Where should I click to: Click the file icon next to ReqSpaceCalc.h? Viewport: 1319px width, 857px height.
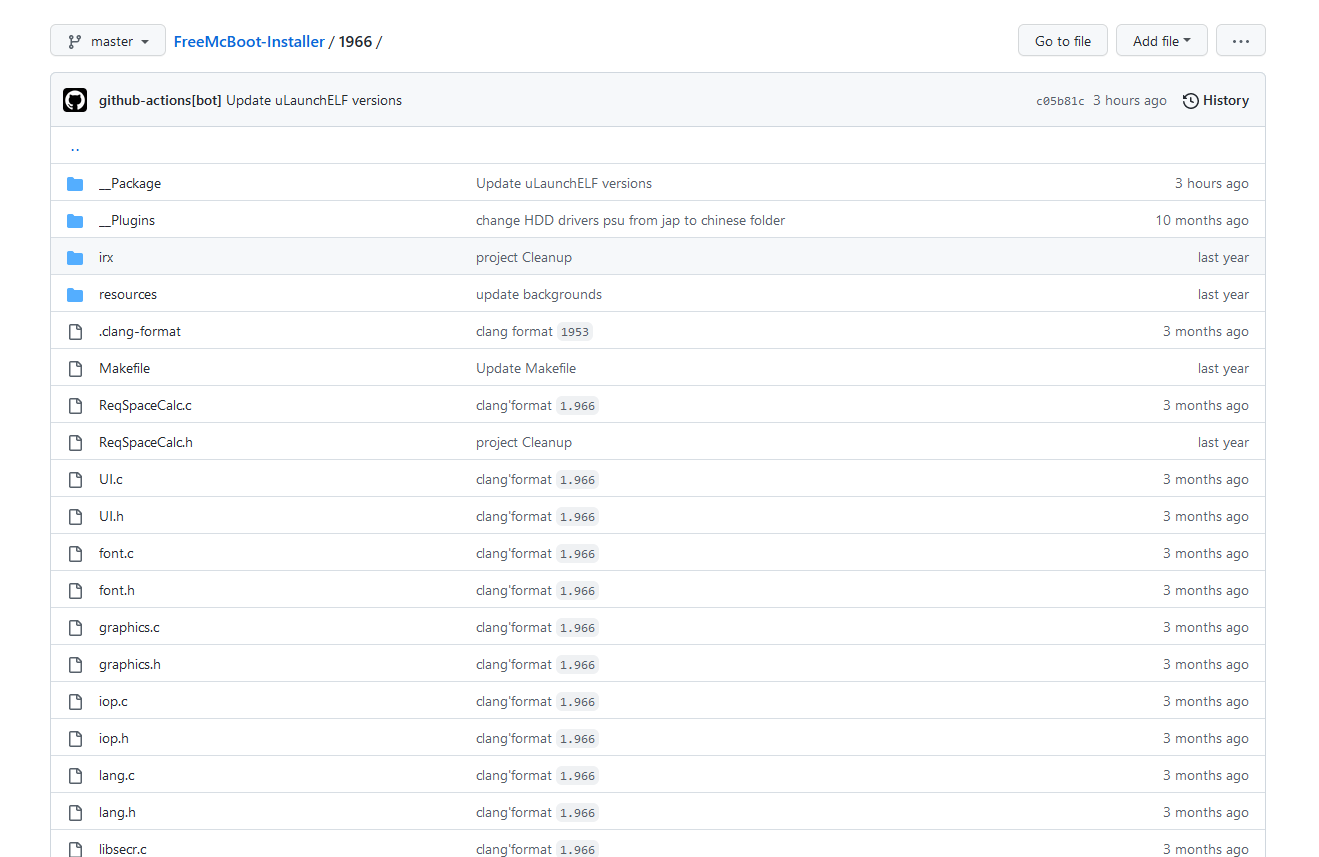click(75, 442)
